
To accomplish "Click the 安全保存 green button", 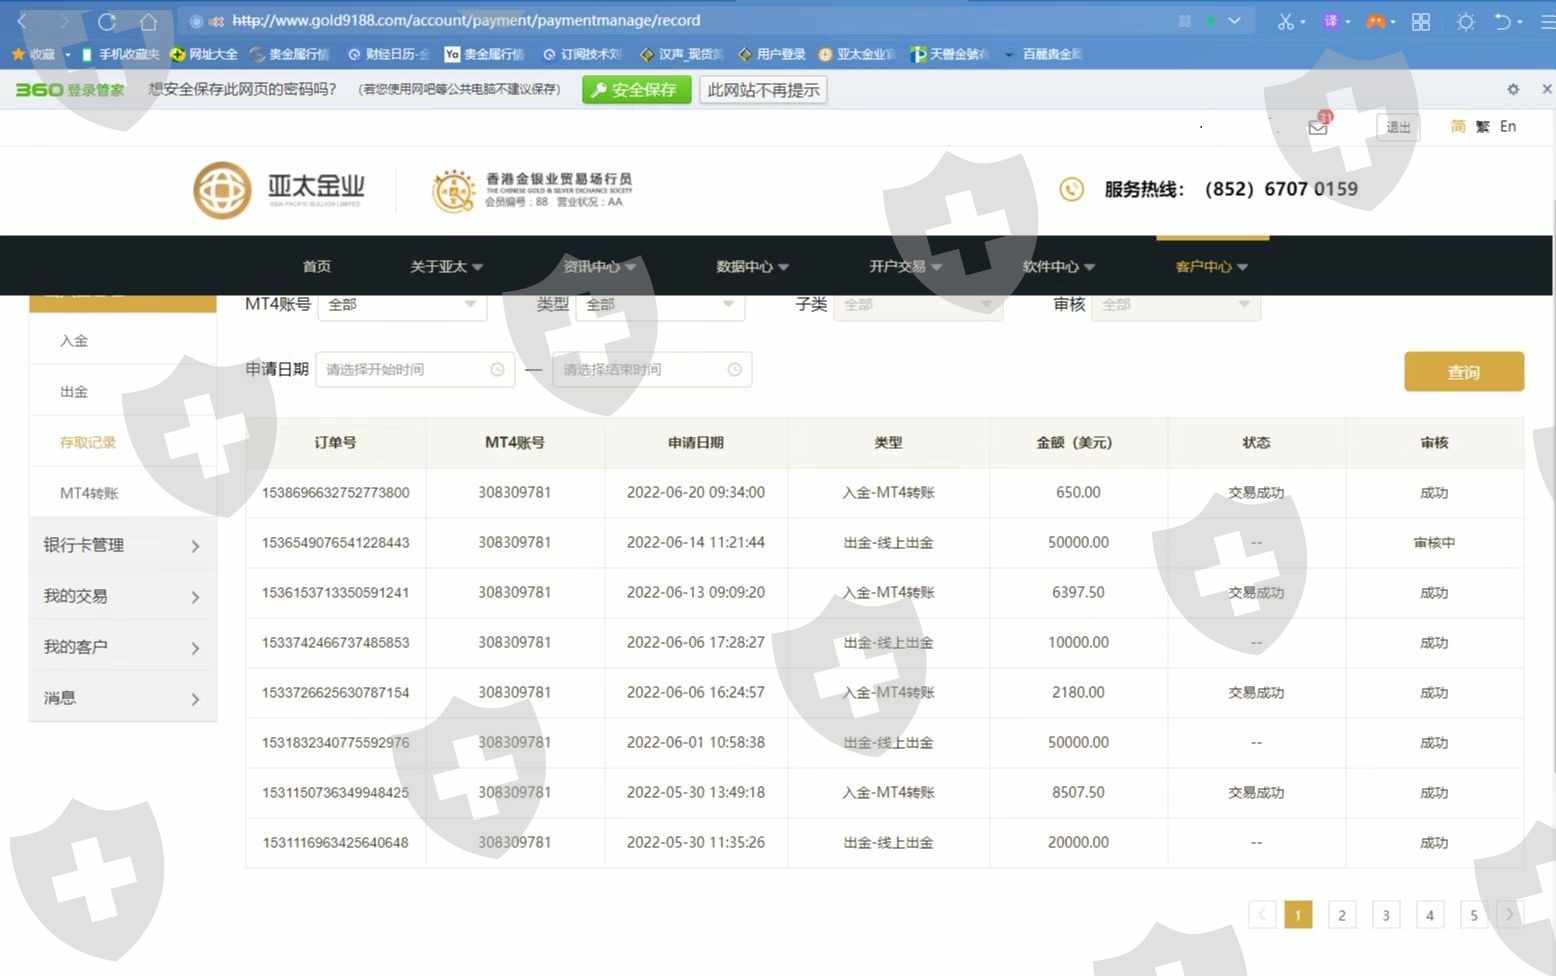I will tap(636, 90).
